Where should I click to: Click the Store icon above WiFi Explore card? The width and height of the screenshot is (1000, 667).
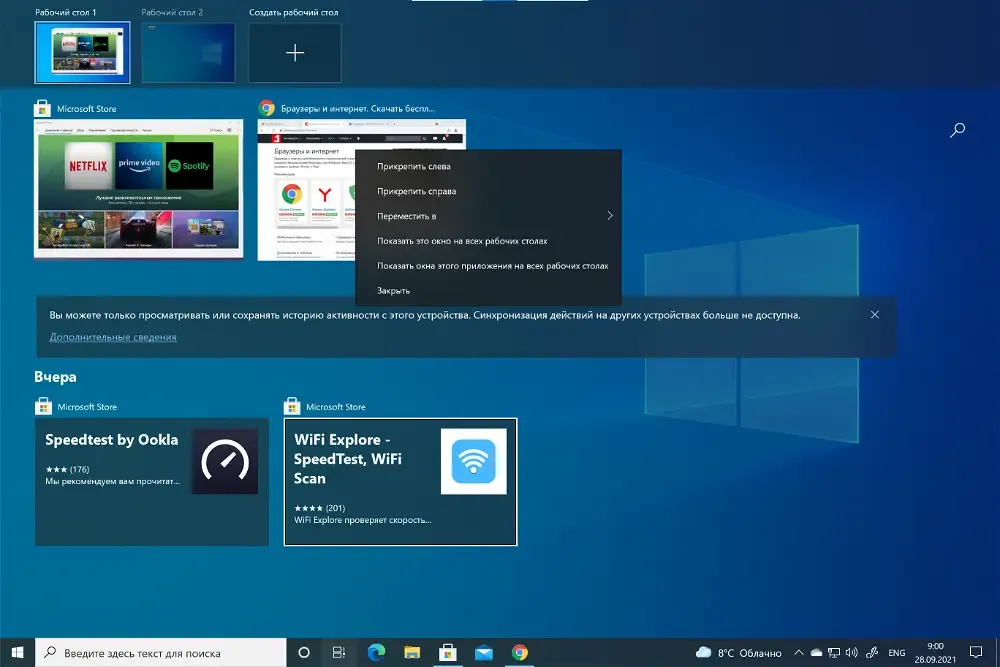click(292, 406)
